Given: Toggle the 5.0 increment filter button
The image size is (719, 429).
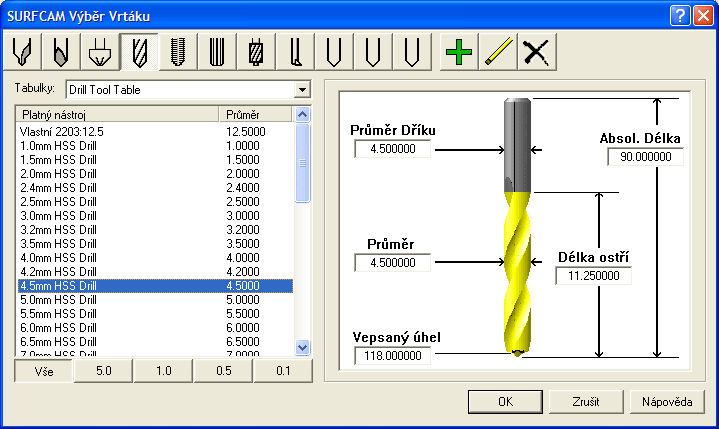Looking at the screenshot, I should (104, 371).
